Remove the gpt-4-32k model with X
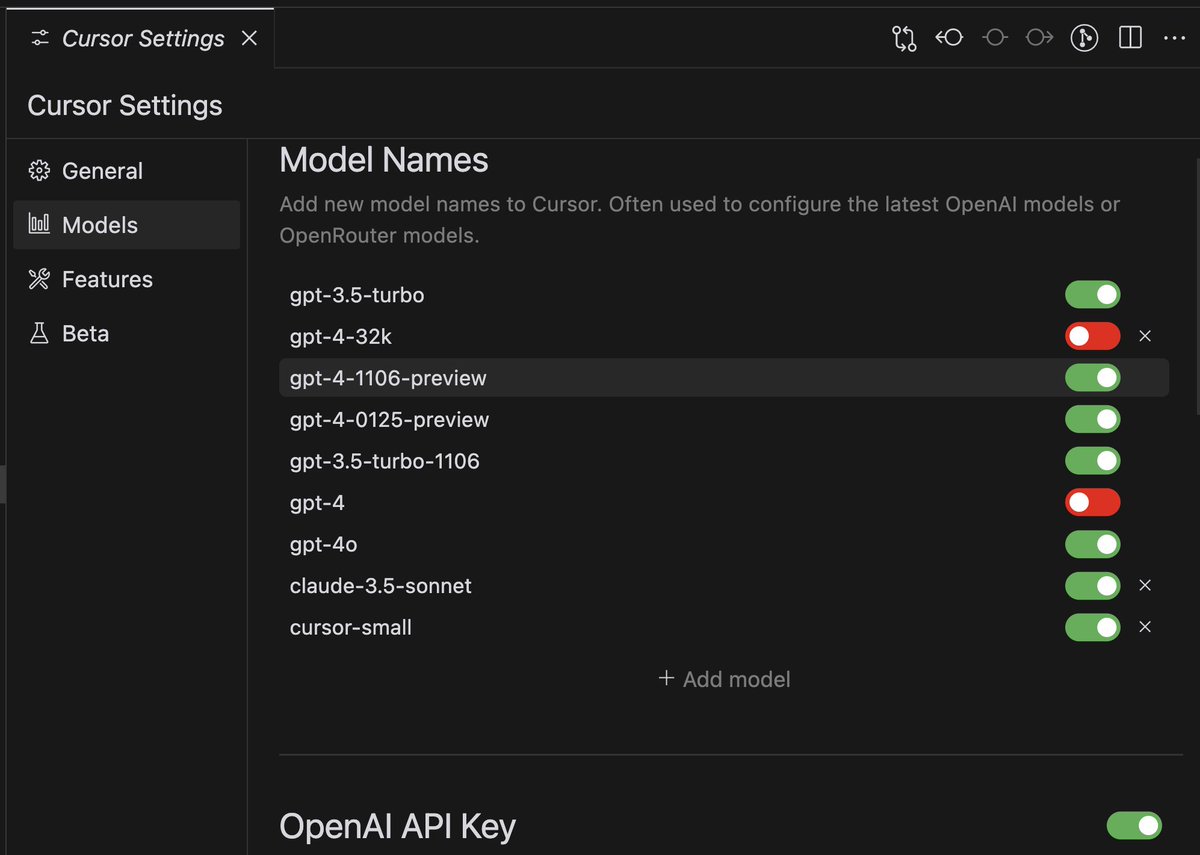1200x855 pixels. tap(1146, 337)
